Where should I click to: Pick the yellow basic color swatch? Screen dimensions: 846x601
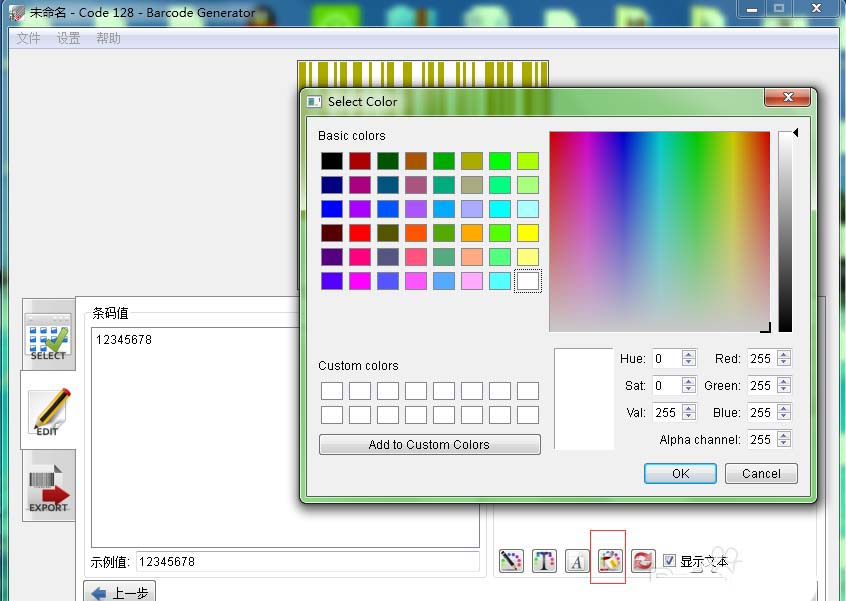point(528,233)
